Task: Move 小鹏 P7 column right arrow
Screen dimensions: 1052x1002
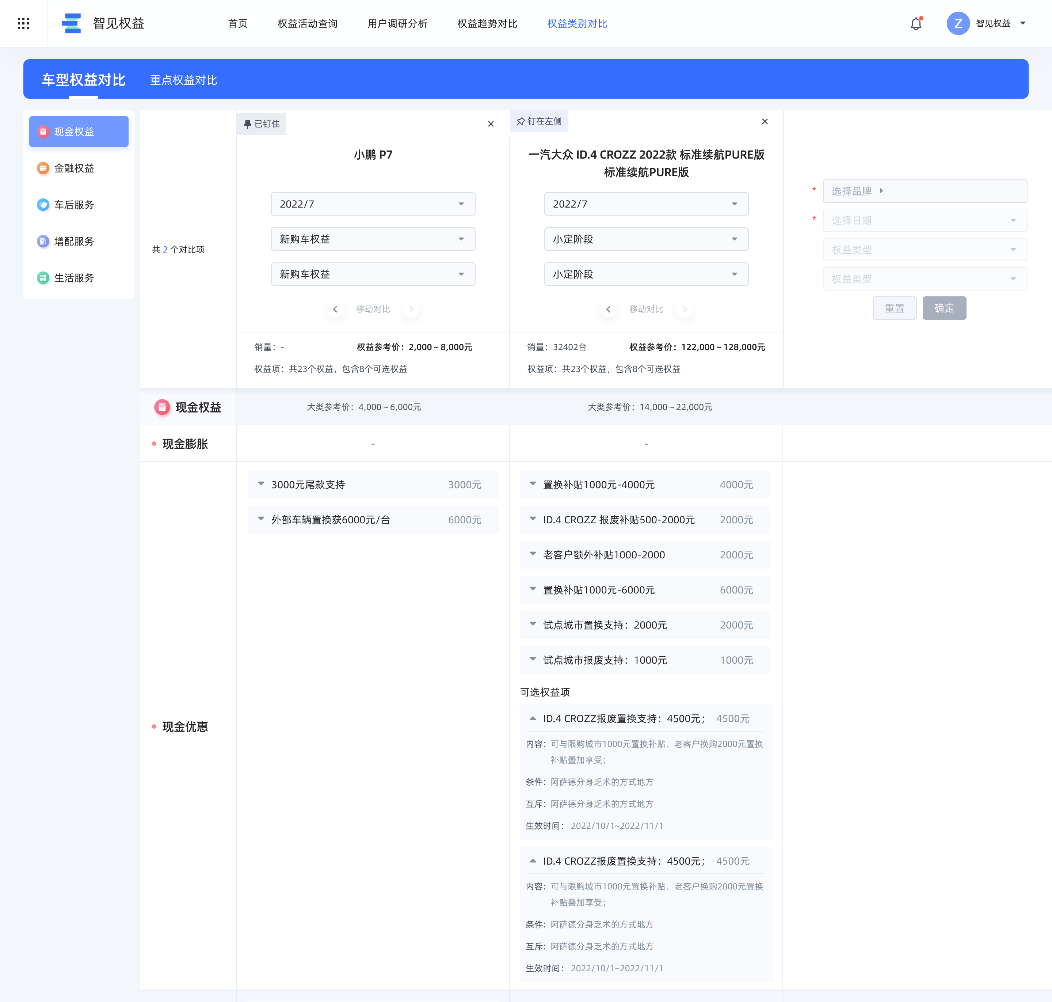Action: (411, 309)
